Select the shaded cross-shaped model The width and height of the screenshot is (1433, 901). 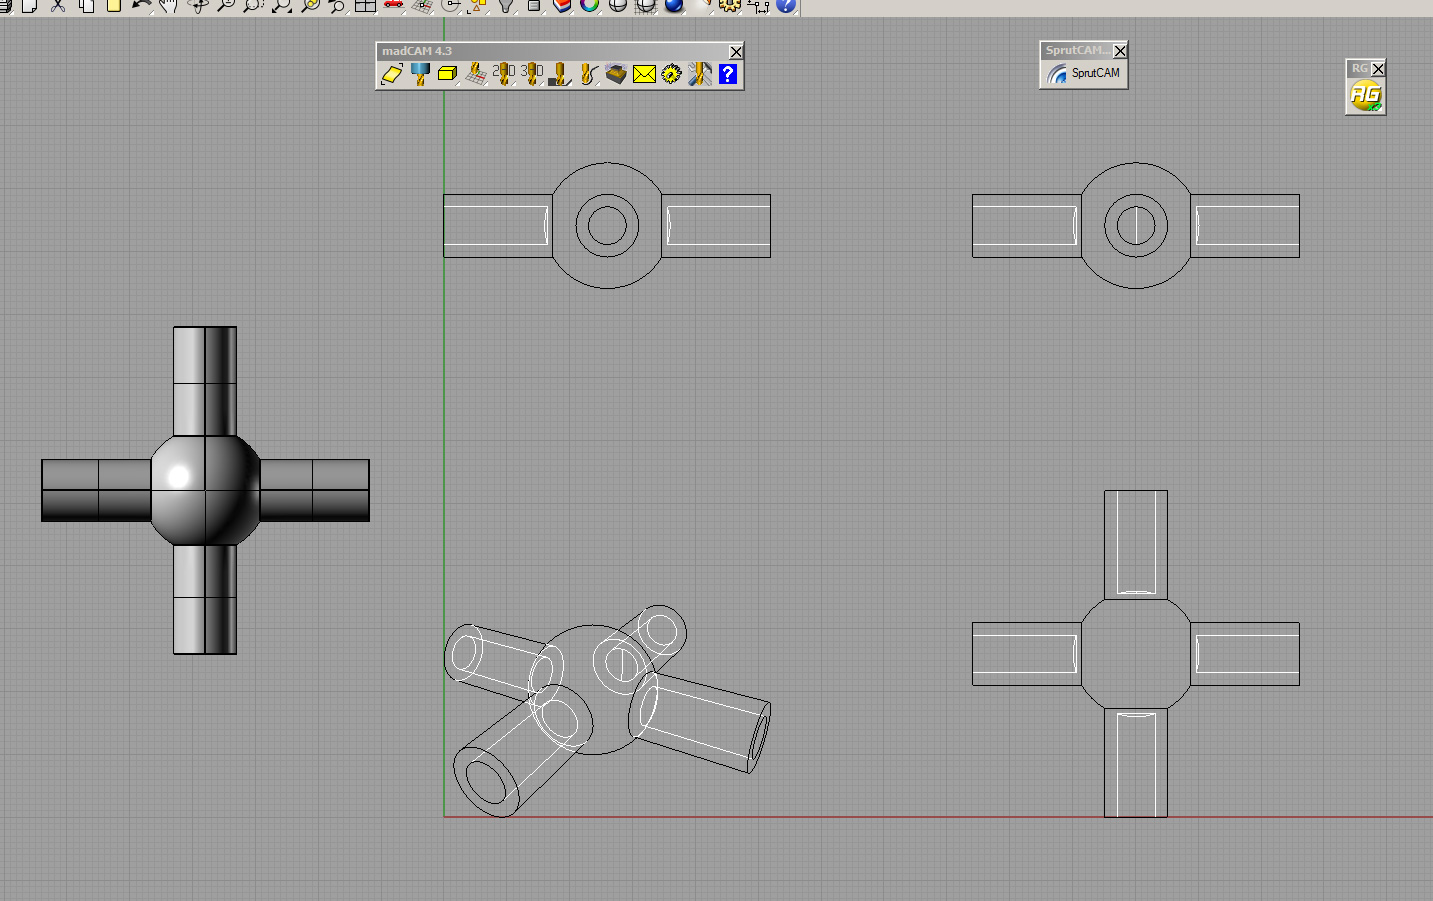point(205,490)
